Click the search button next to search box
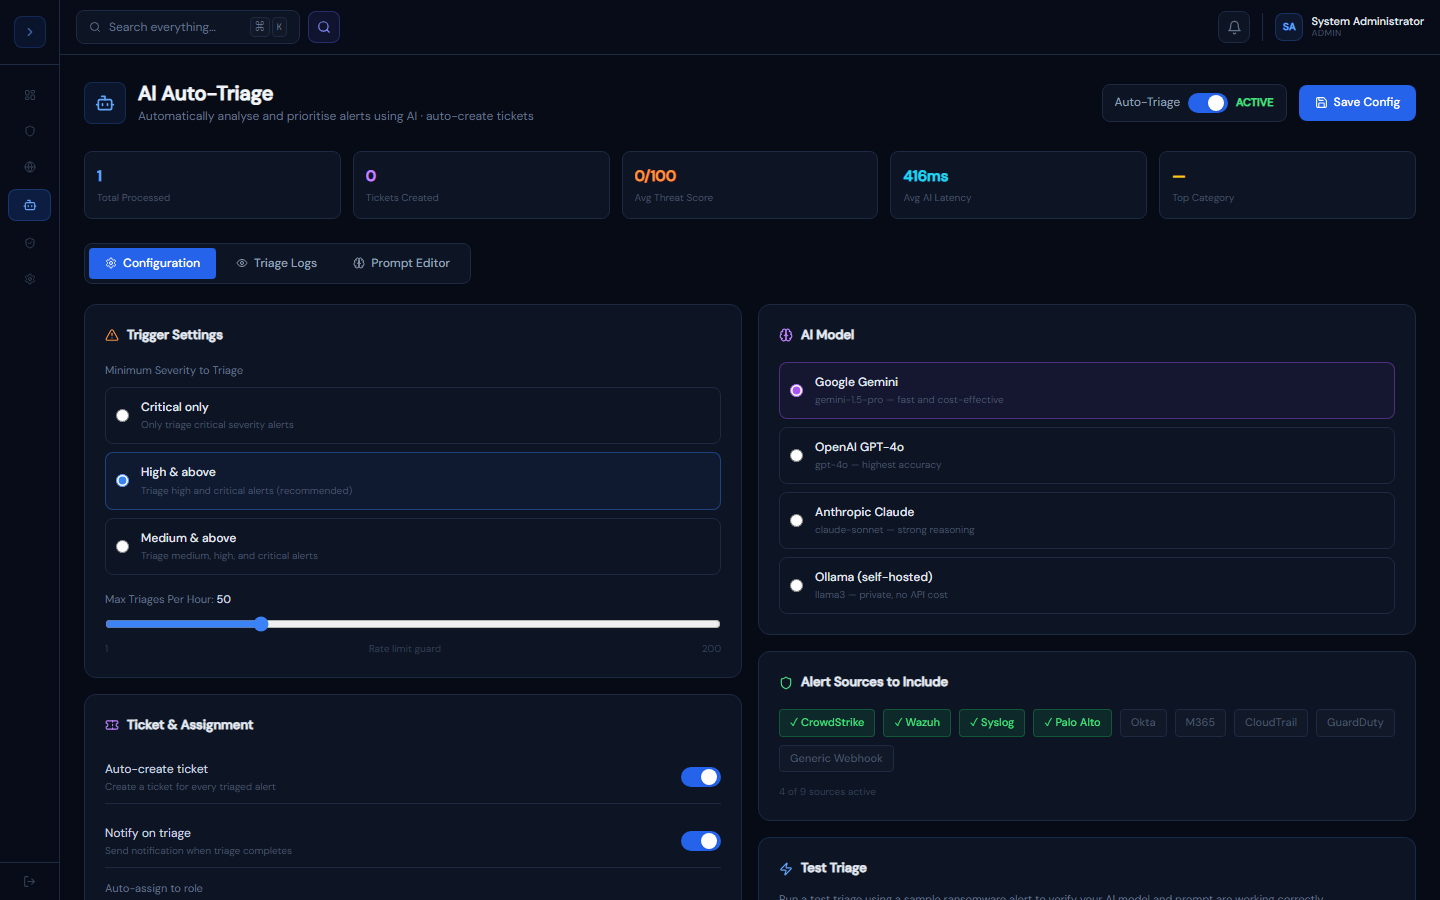 pyautogui.click(x=324, y=27)
